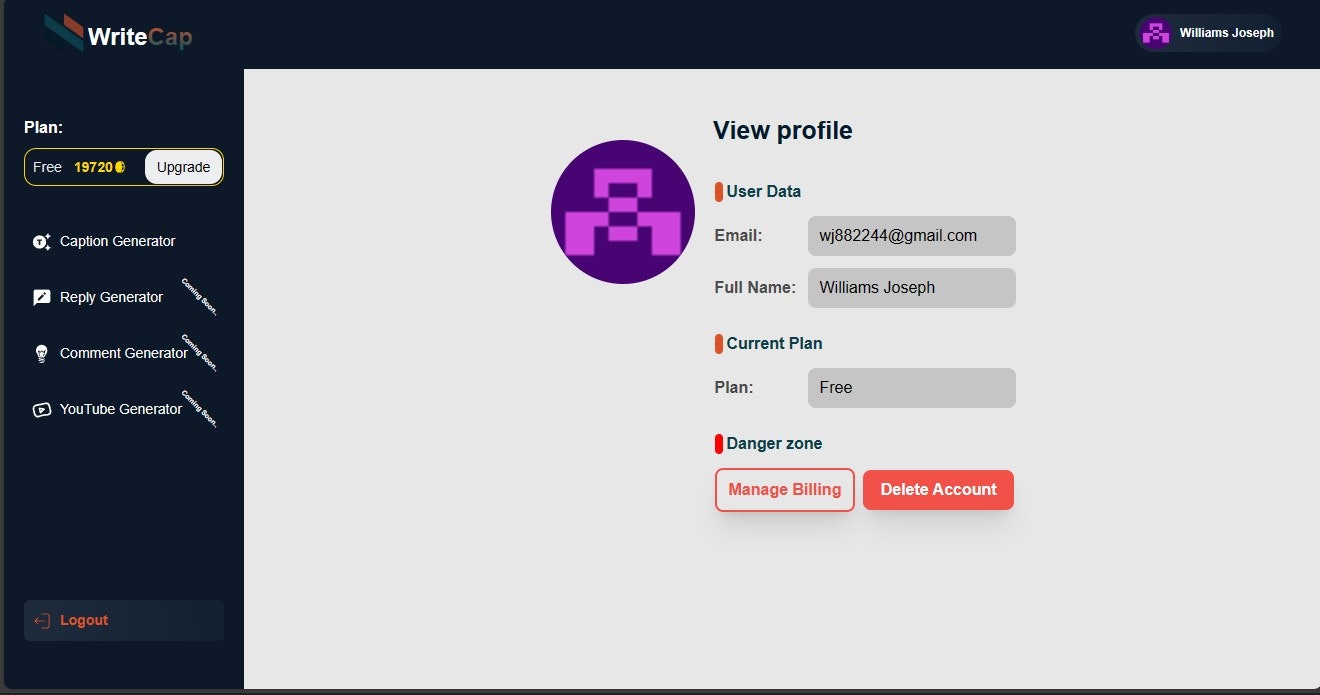
Task: Click the View profile heading
Action: coord(783,130)
